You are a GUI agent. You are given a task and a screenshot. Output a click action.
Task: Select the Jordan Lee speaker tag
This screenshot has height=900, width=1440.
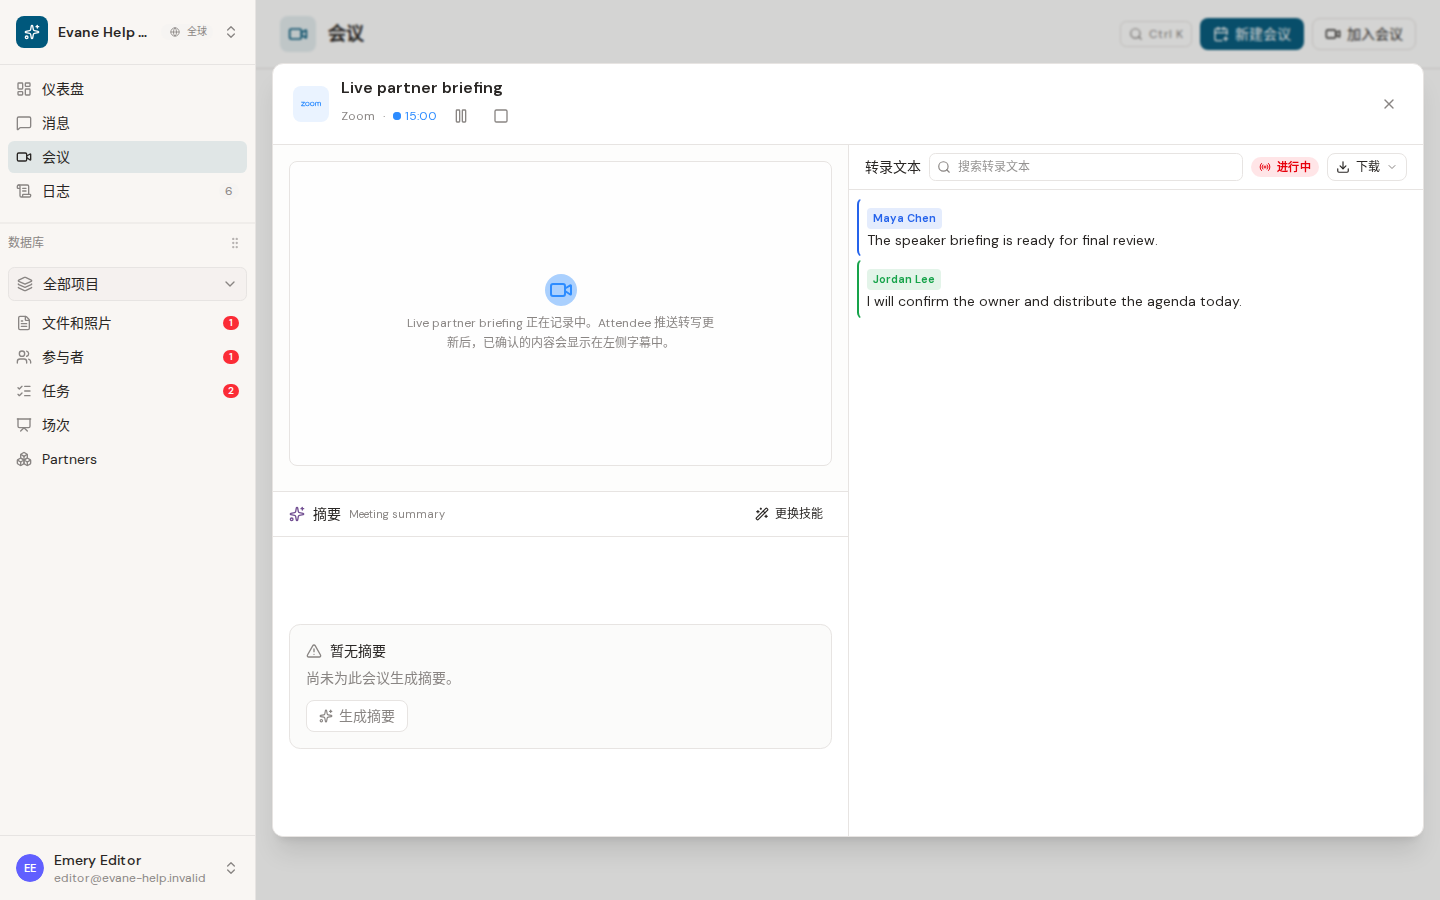903,279
